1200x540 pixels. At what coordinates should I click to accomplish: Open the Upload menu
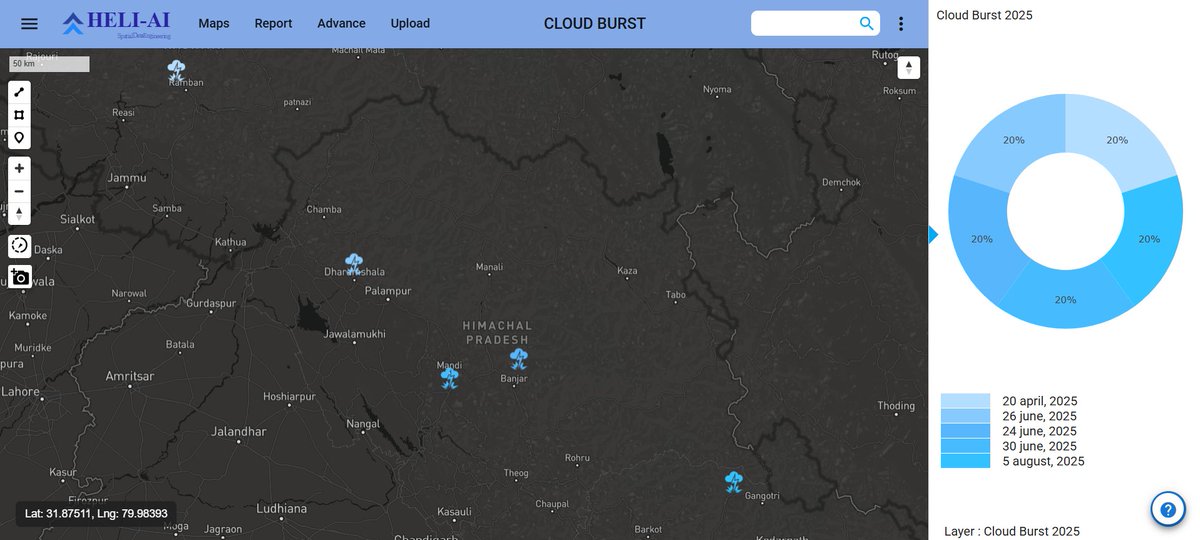(410, 23)
